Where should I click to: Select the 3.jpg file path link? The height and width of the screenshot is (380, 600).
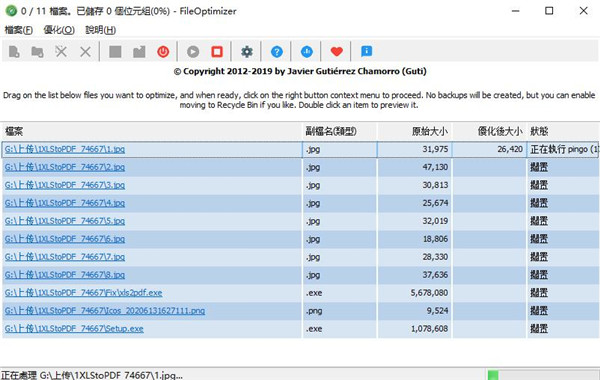pos(65,185)
